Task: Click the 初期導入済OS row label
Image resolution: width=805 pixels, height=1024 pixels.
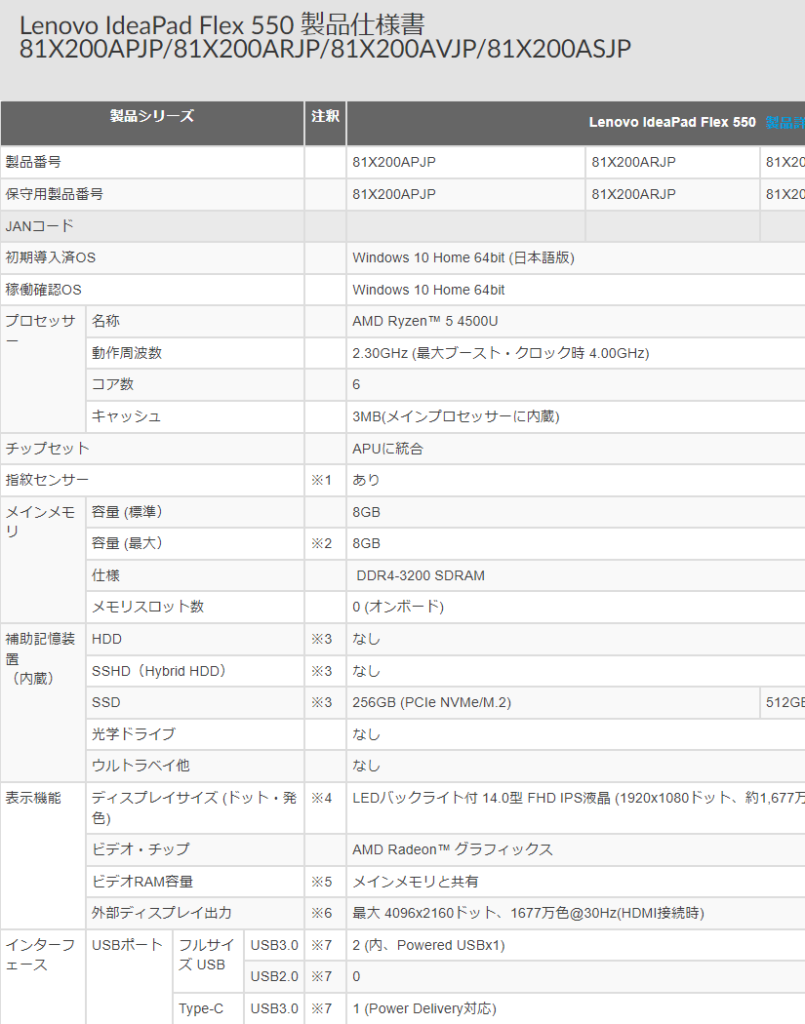Action: tap(50, 257)
